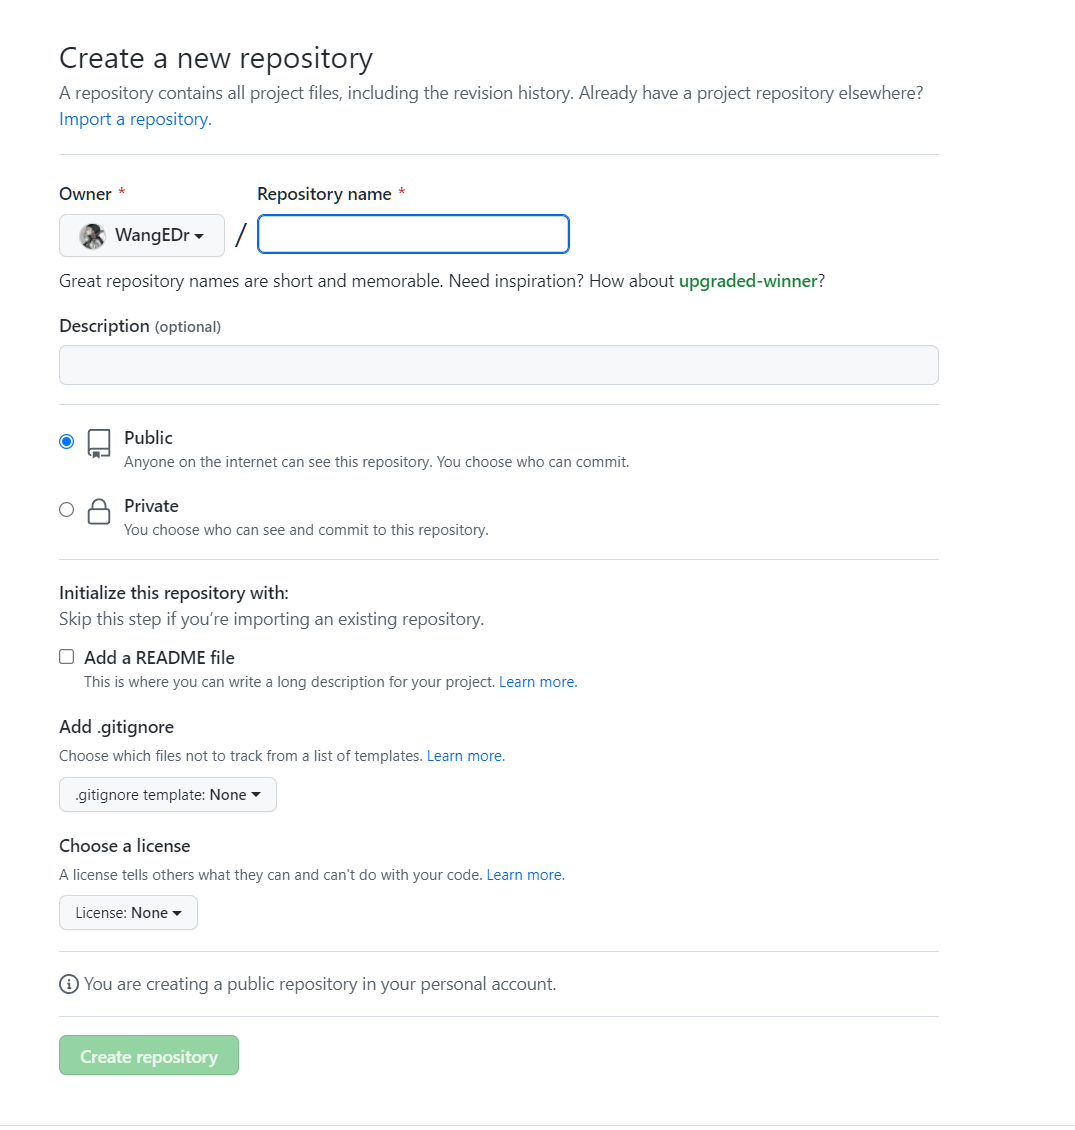
Task: Click the private repository lock icon
Action: pyautogui.click(x=99, y=512)
